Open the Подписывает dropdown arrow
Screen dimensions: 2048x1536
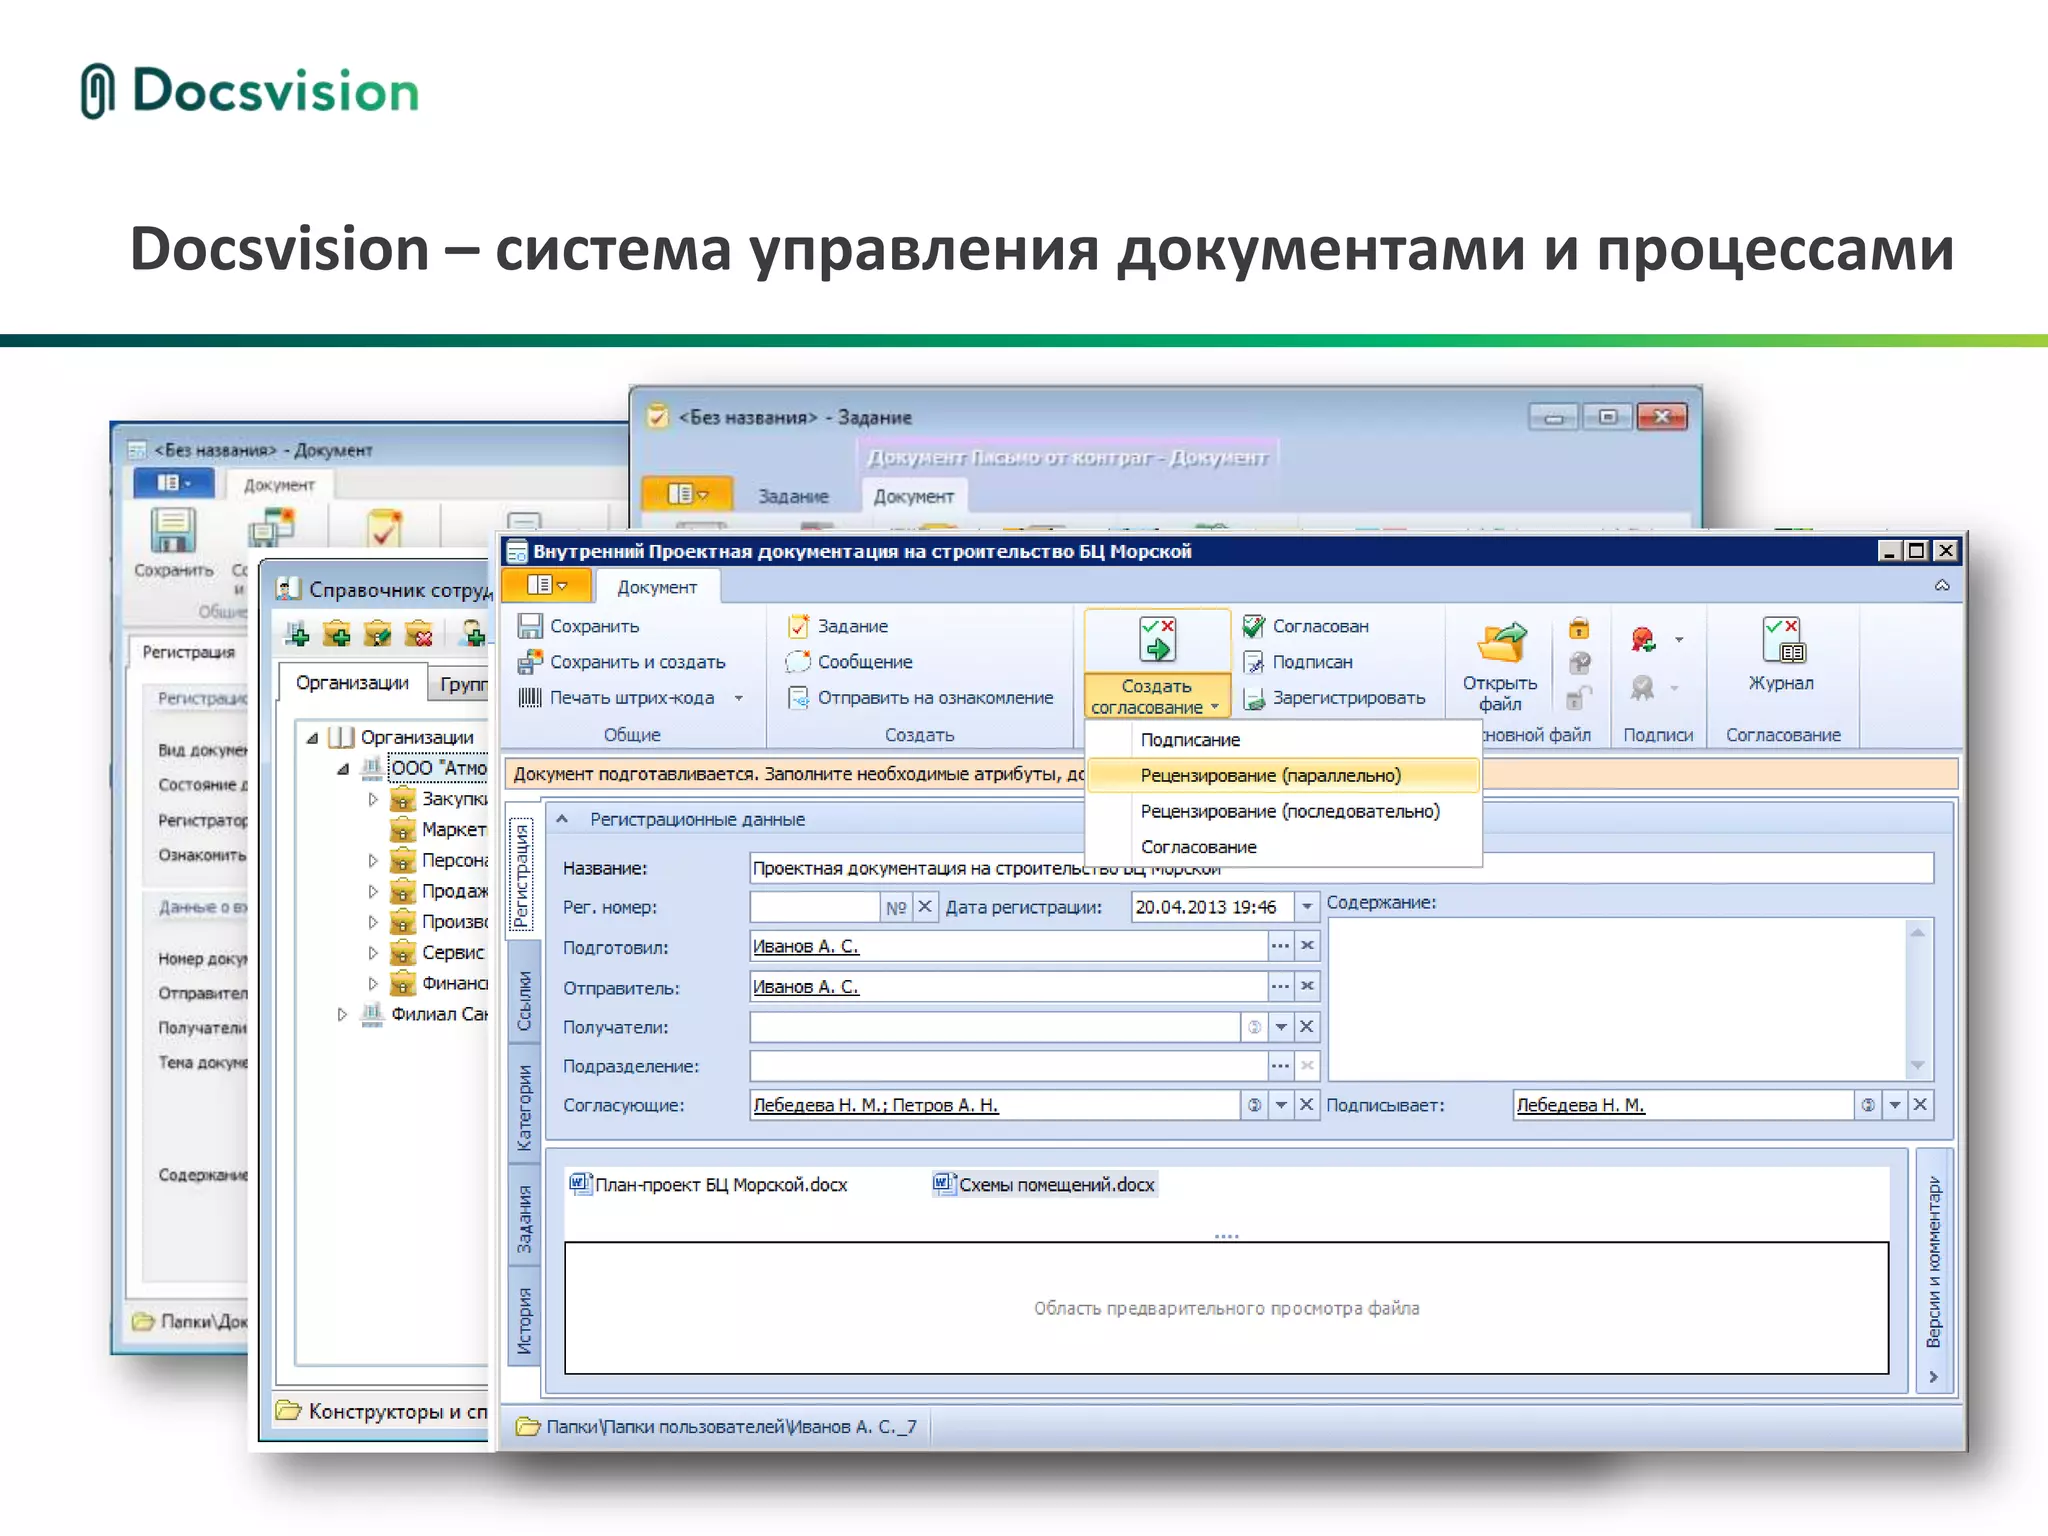tap(1895, 1105)
